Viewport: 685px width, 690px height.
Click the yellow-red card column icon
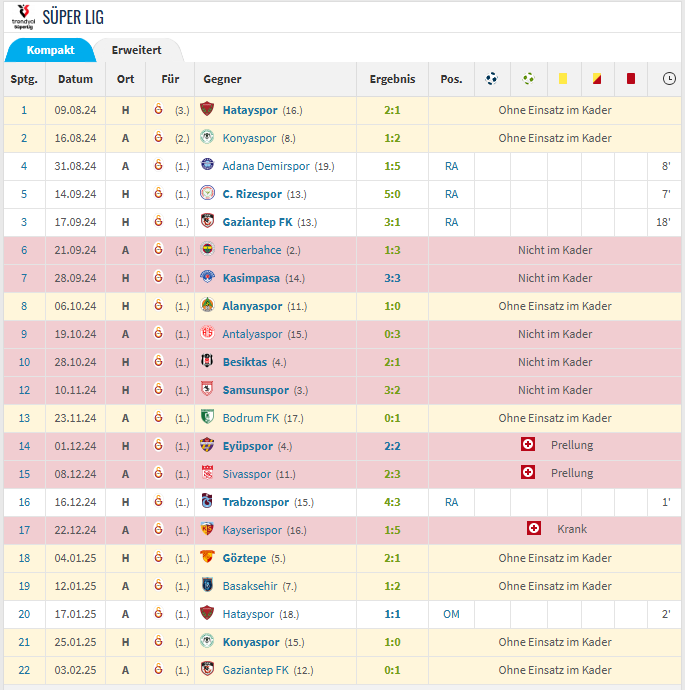pos(597,79)
